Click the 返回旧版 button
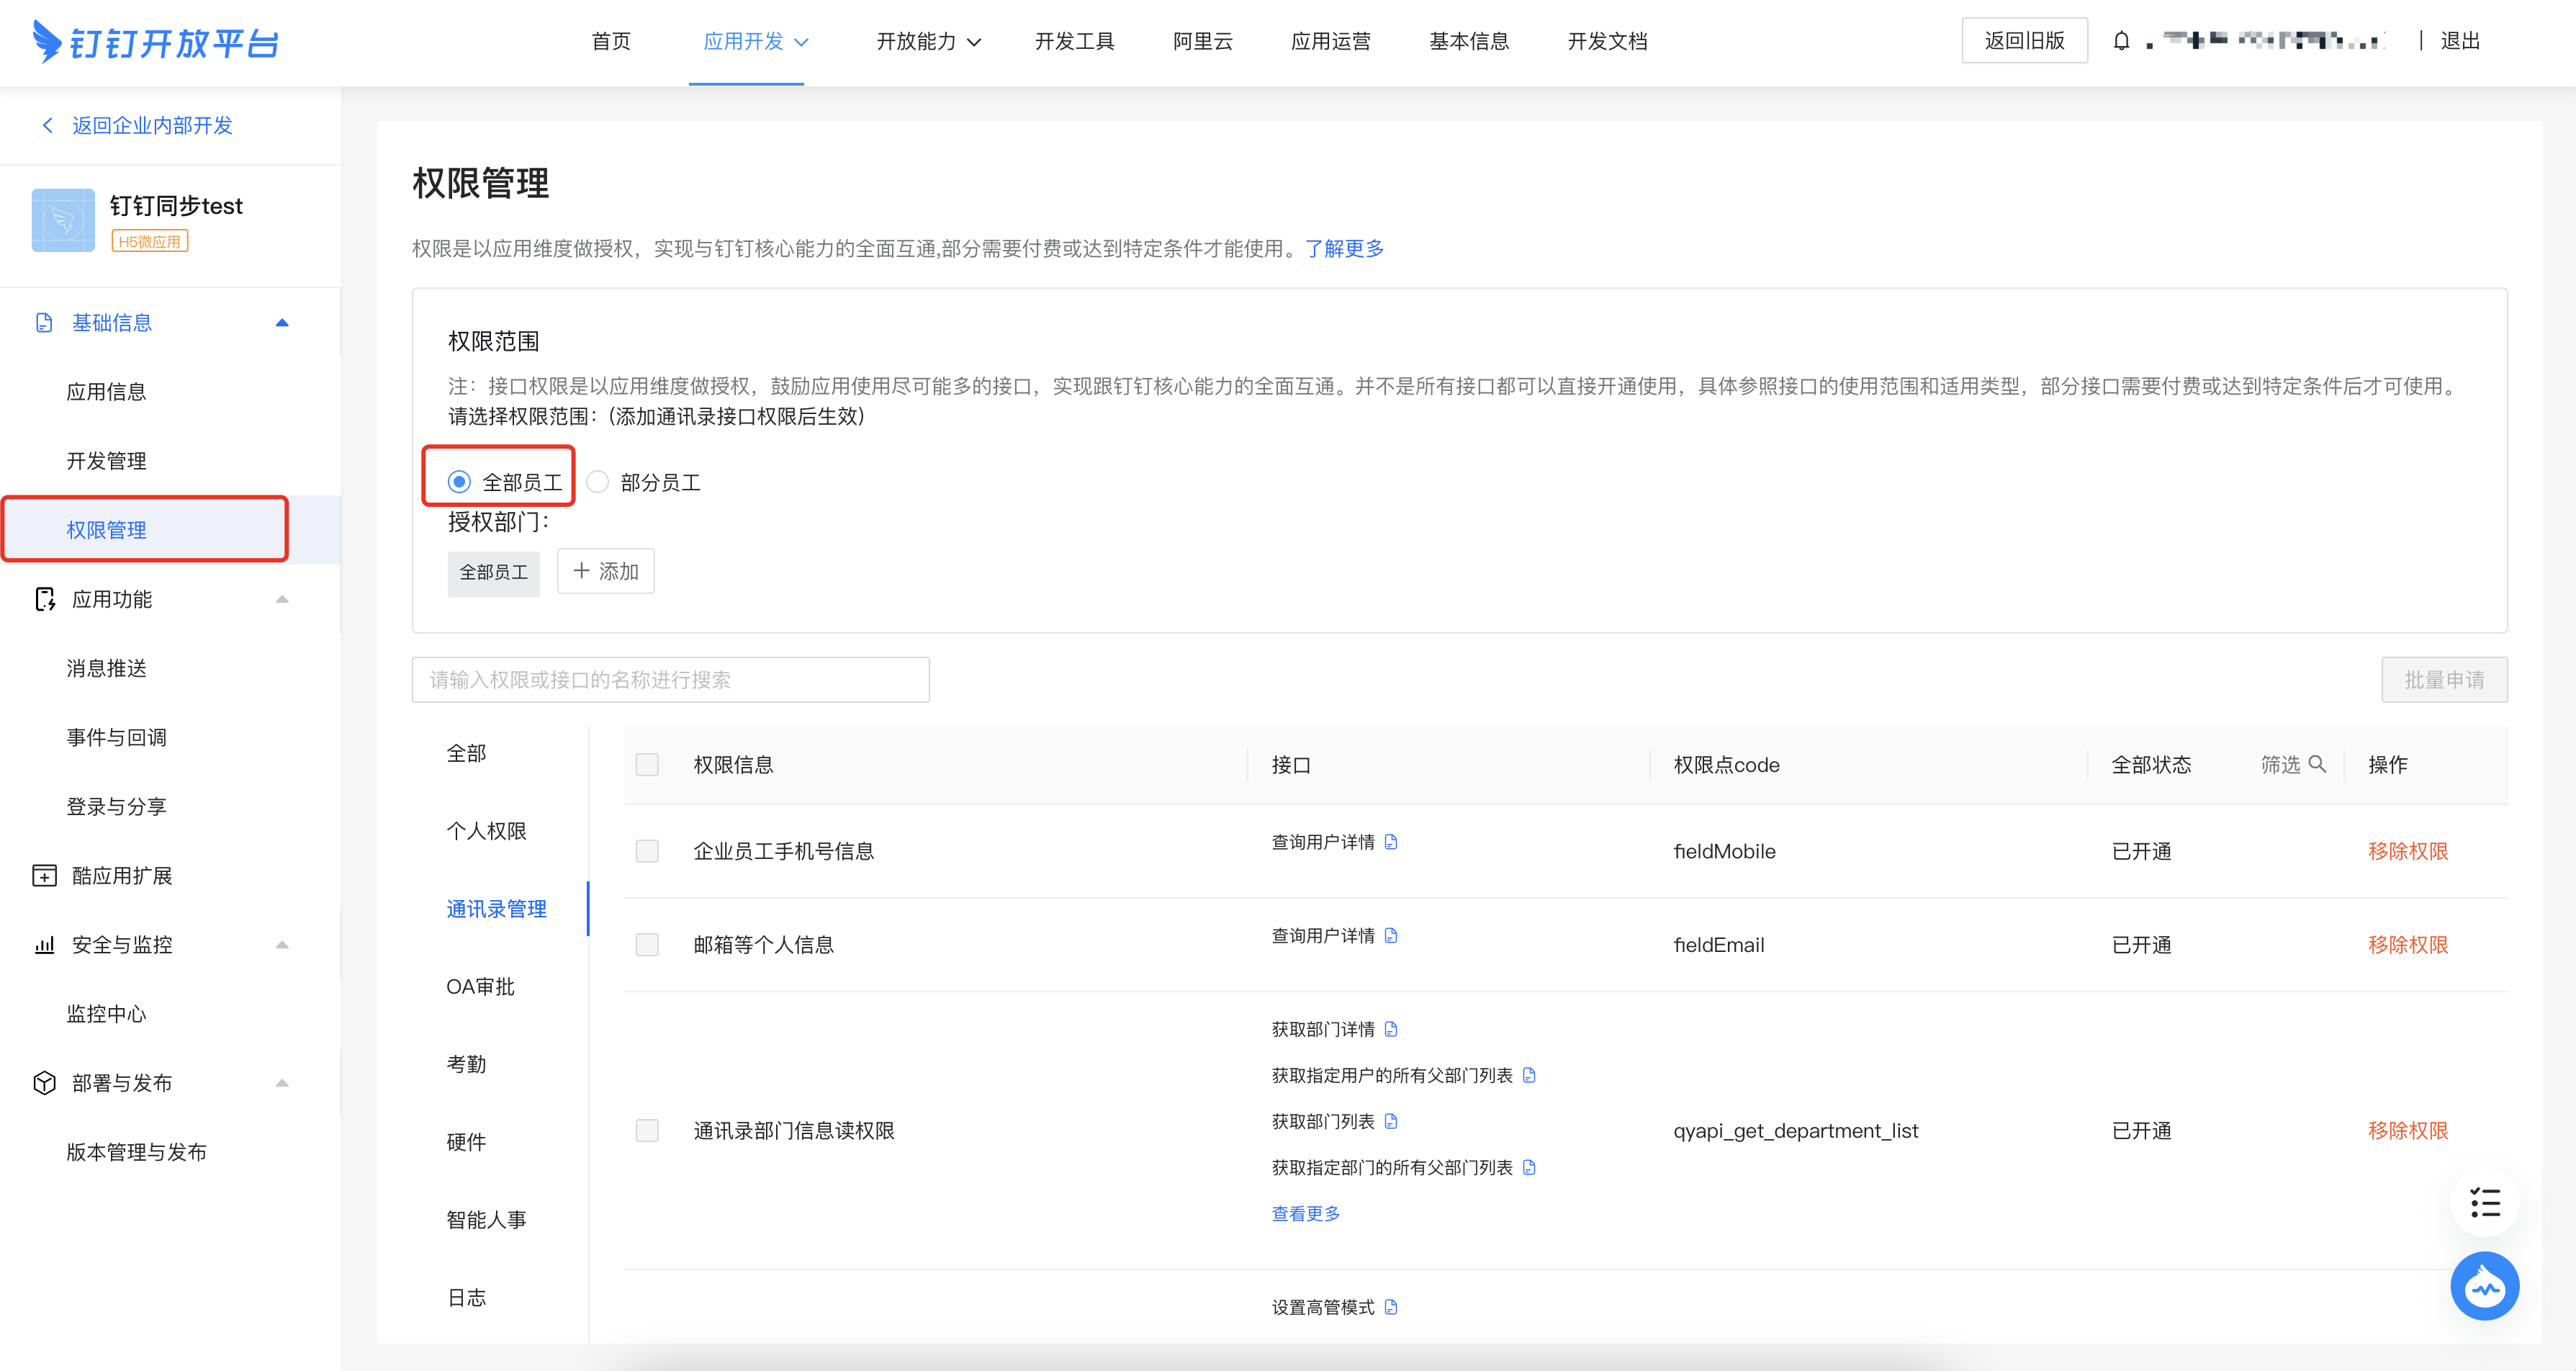Screen dimensions: 2576x1371 [2024, 41]
